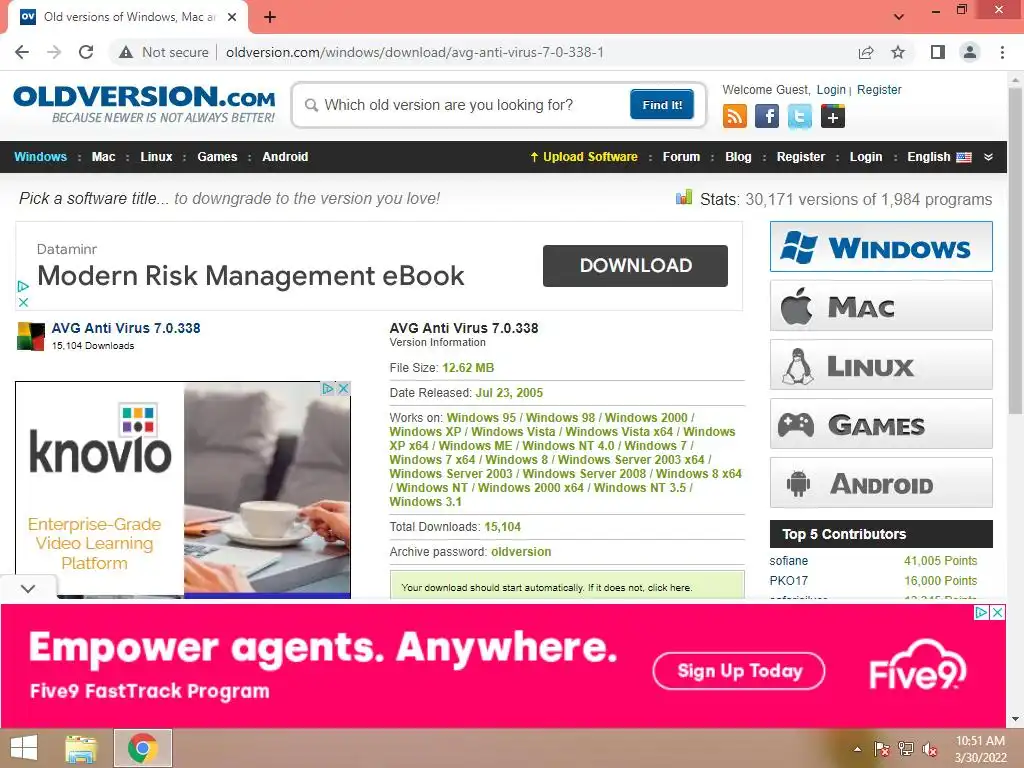The height and width of the screenshot is (768, 1024).
Task: Select the Windows nav menu item
Action: (x=40, y=157)
